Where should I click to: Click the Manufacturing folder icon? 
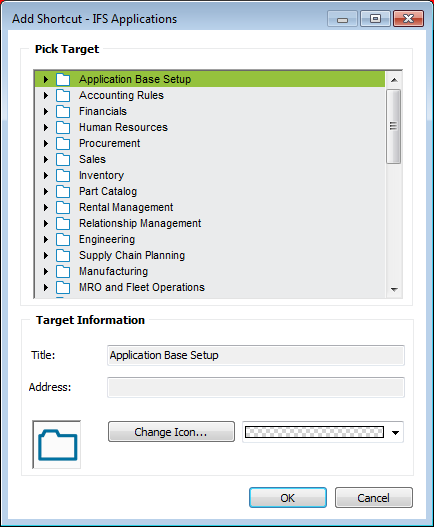click(x=63, y=272)
